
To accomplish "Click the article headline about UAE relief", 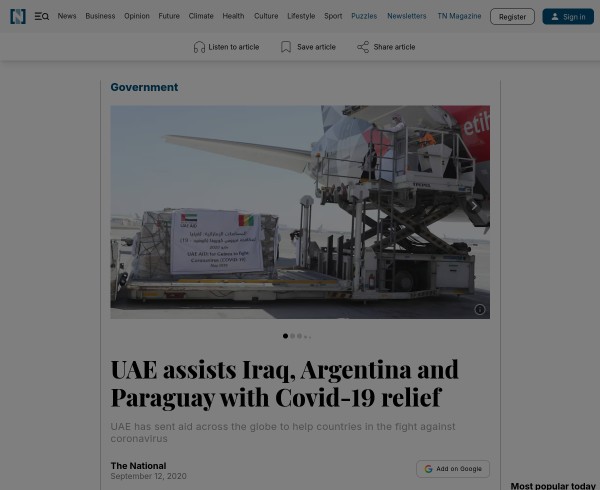I will pos(284,384).
